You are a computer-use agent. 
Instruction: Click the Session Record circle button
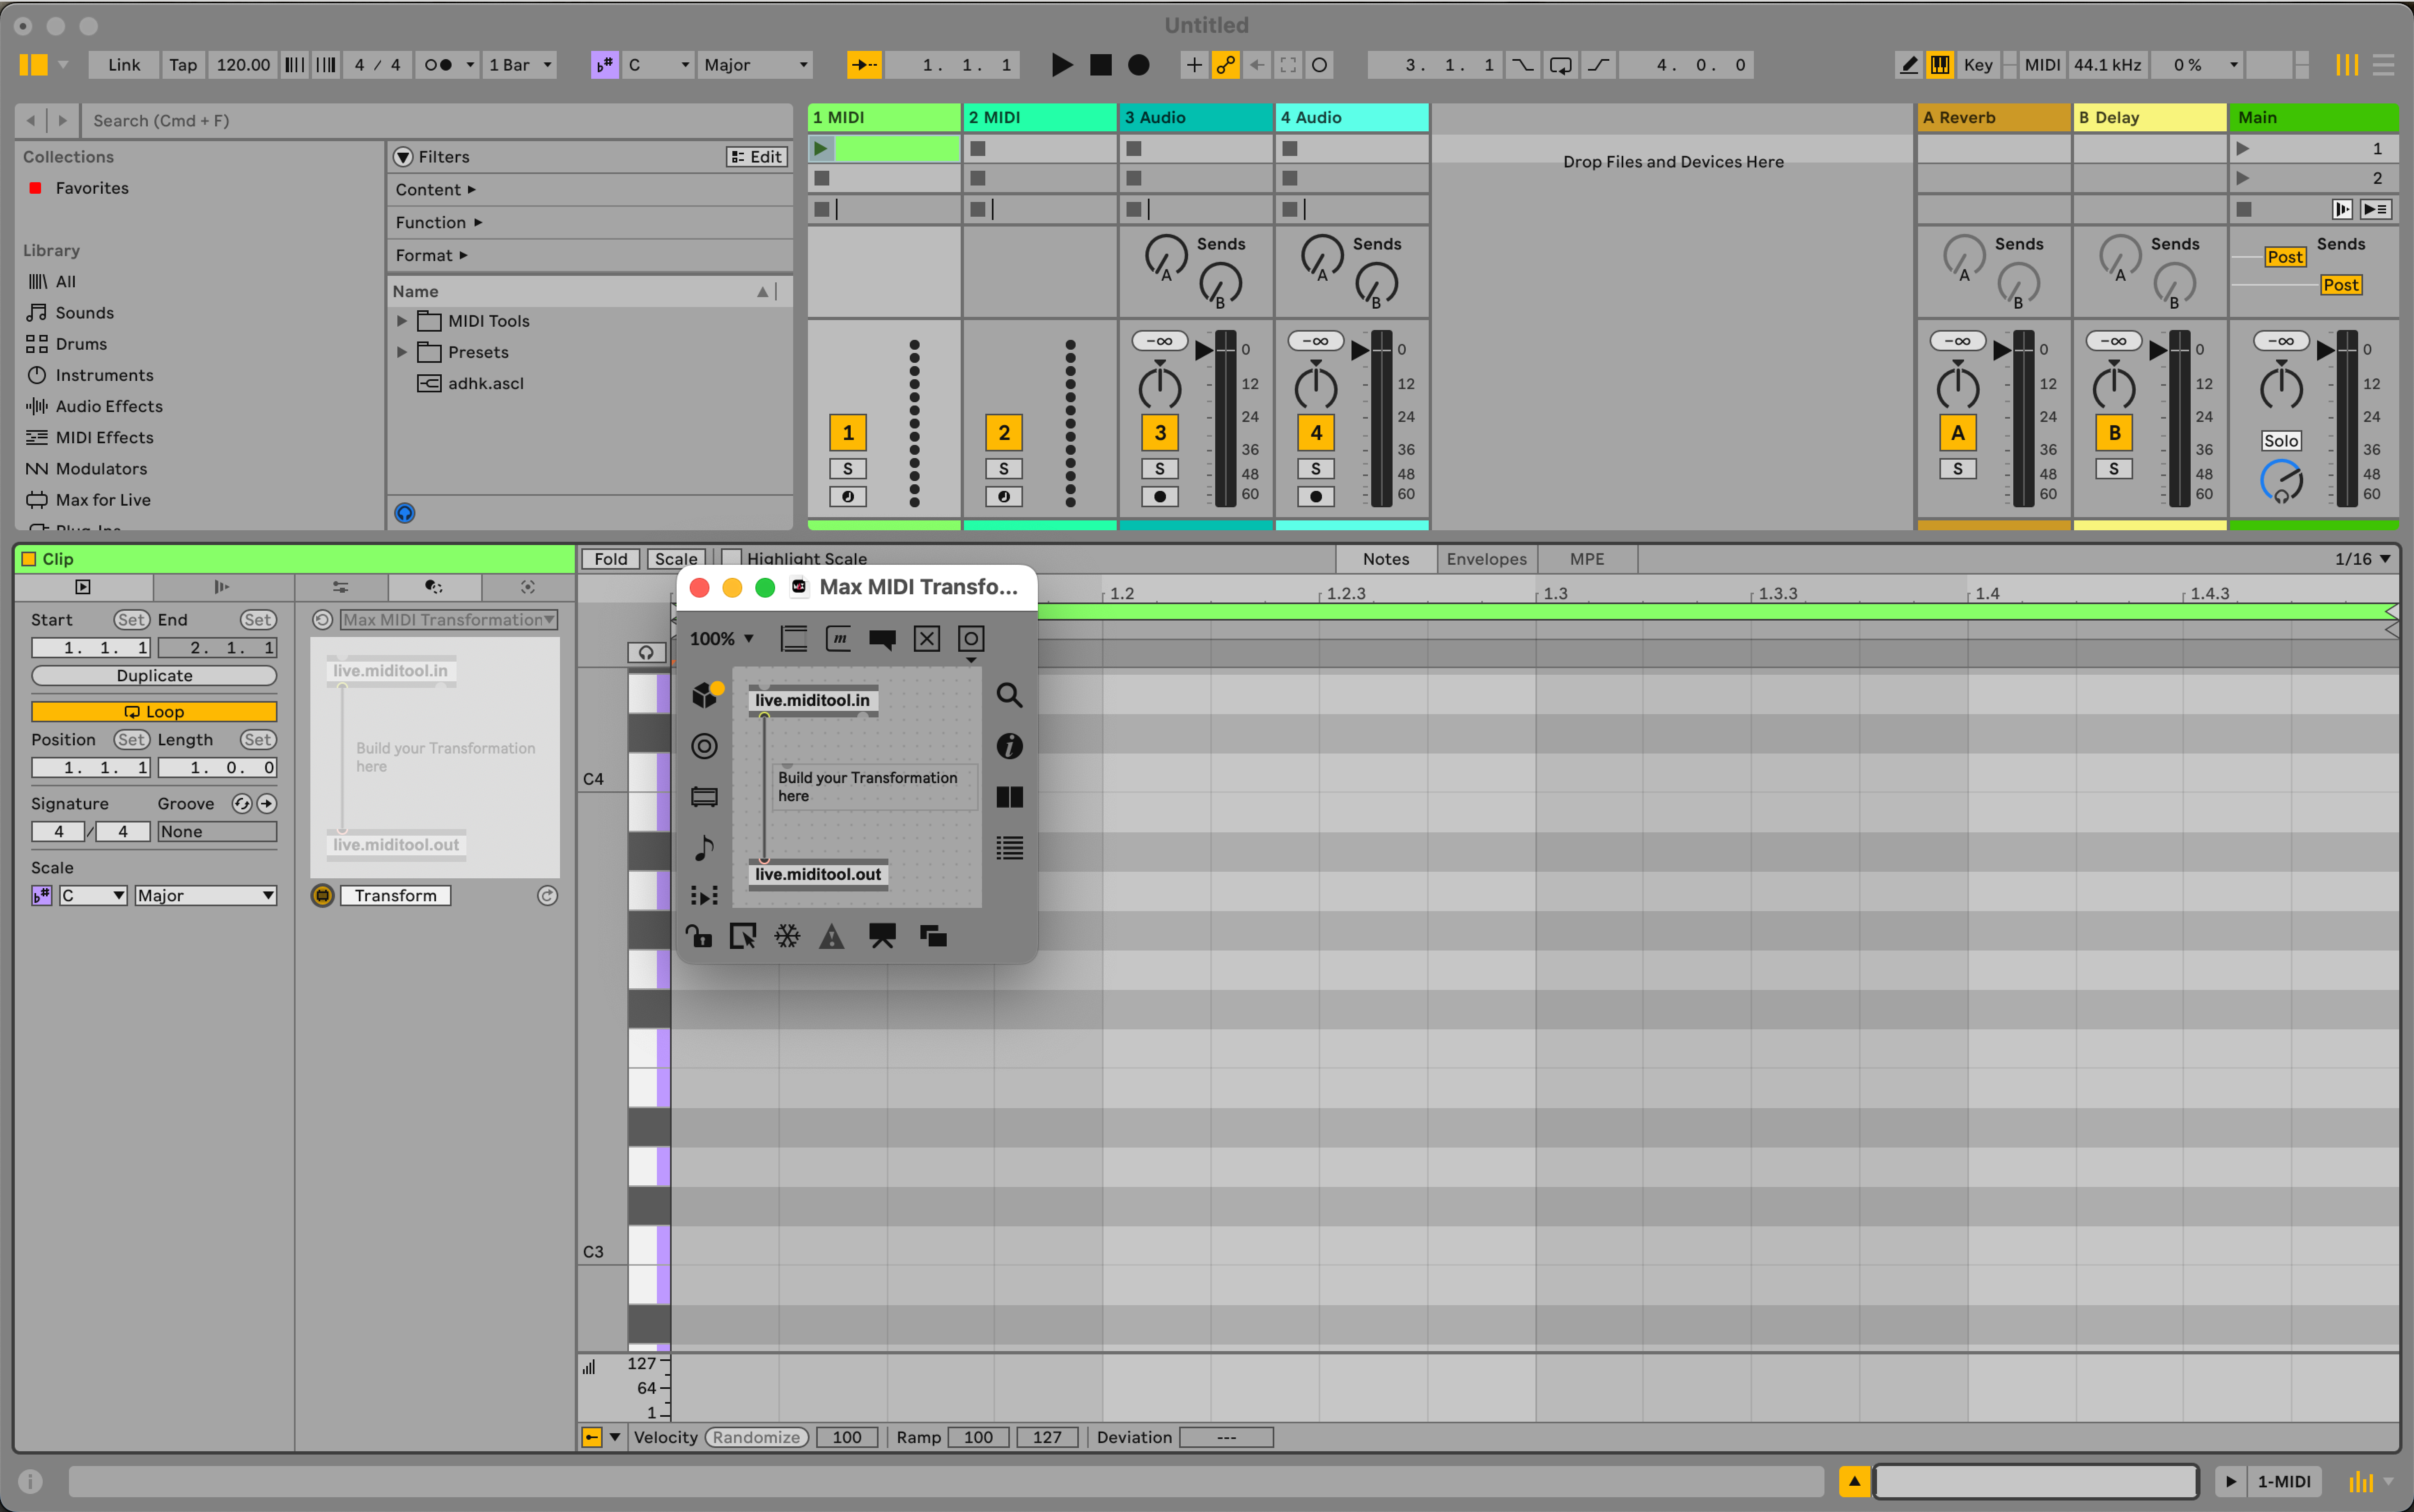click(1320, 65)
